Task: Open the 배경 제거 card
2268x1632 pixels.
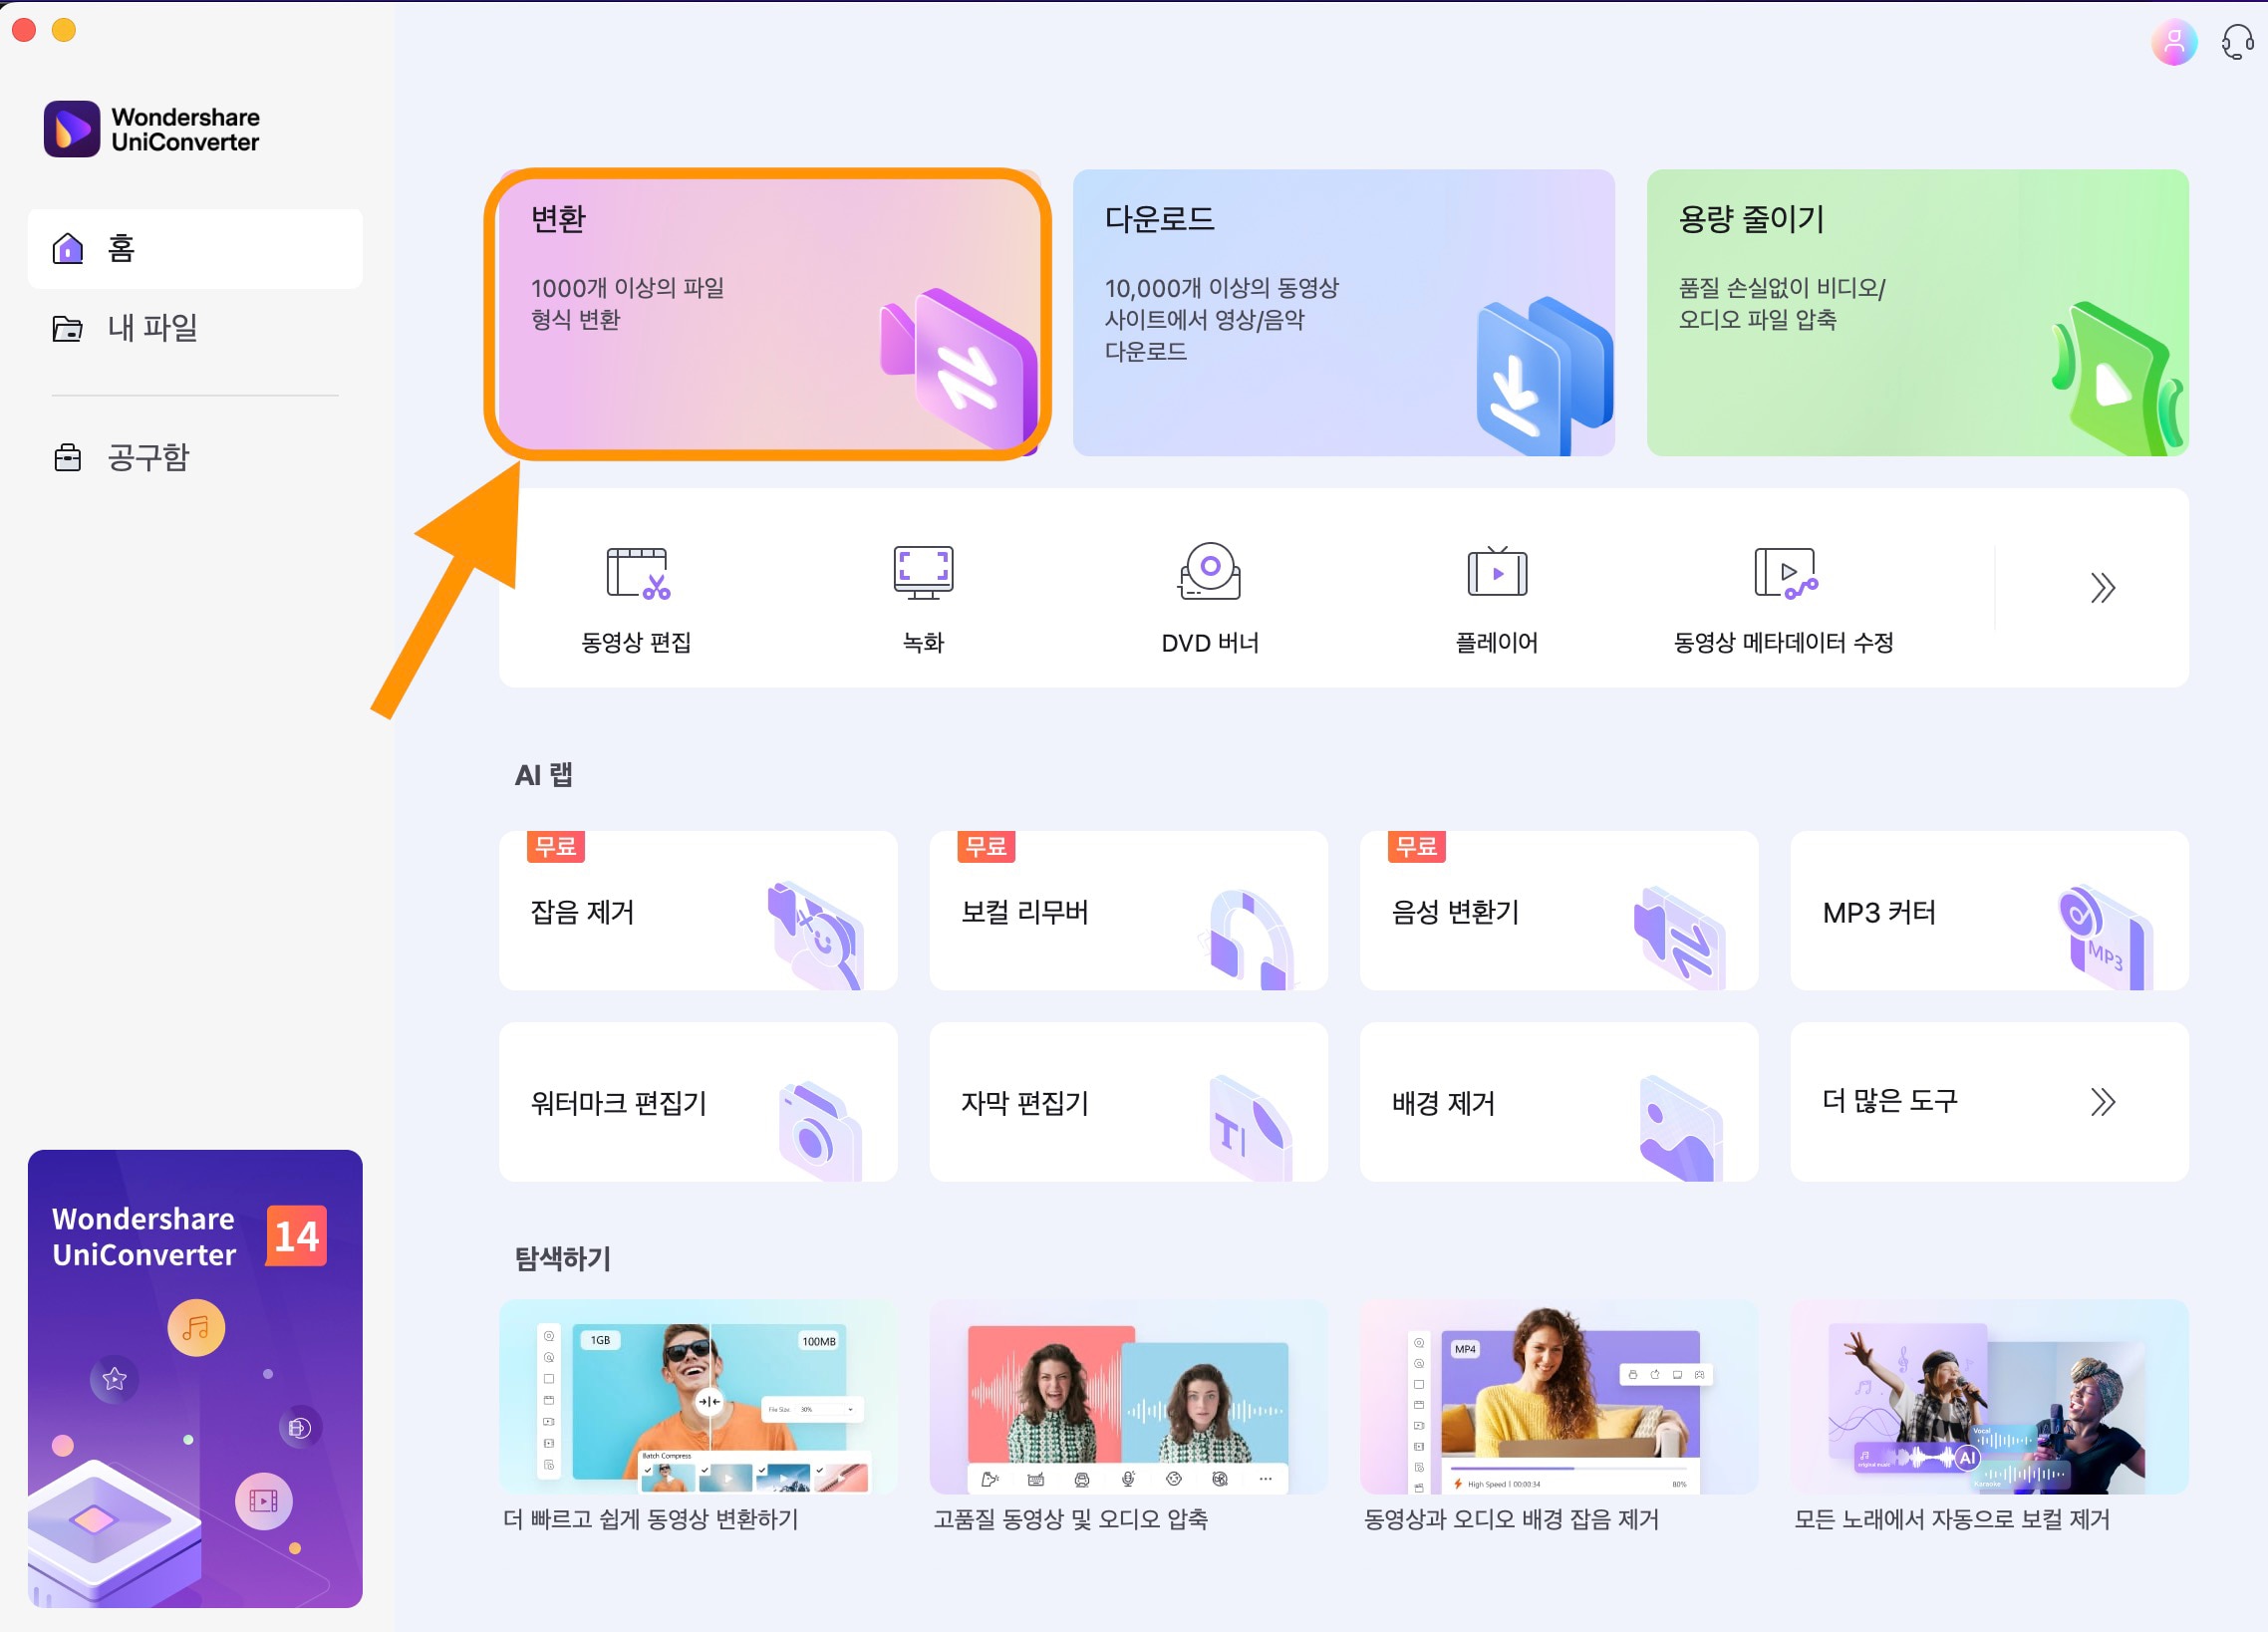Action: [1559, 1102]
